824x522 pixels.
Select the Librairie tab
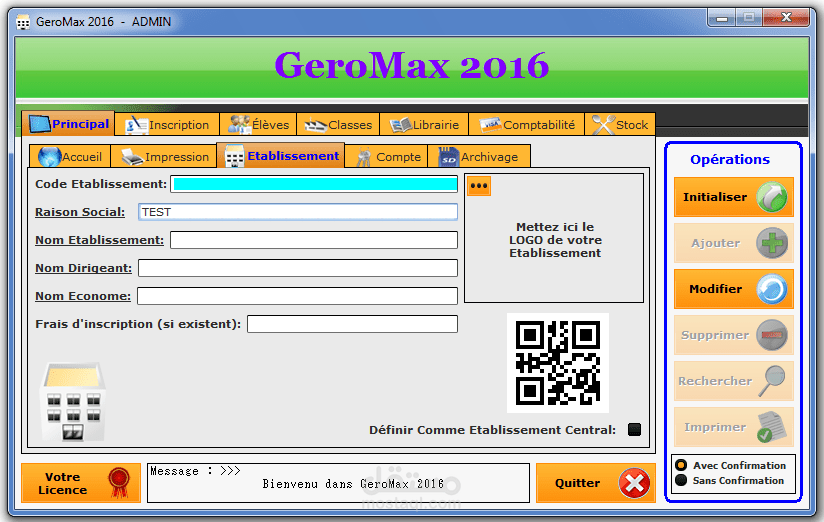(x=424, y=125)
